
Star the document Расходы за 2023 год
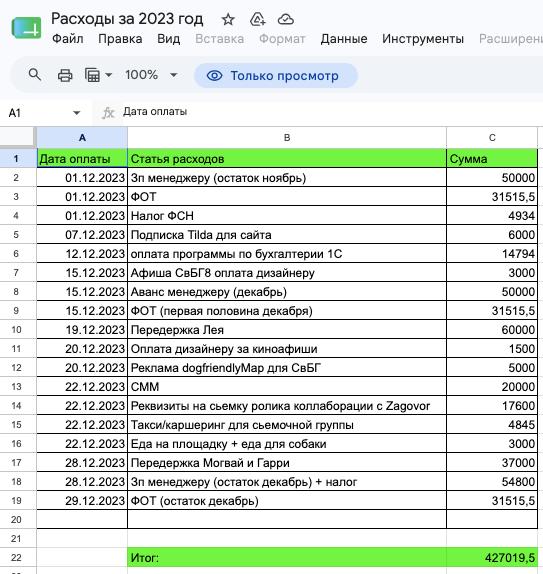(x=228, y=19)
